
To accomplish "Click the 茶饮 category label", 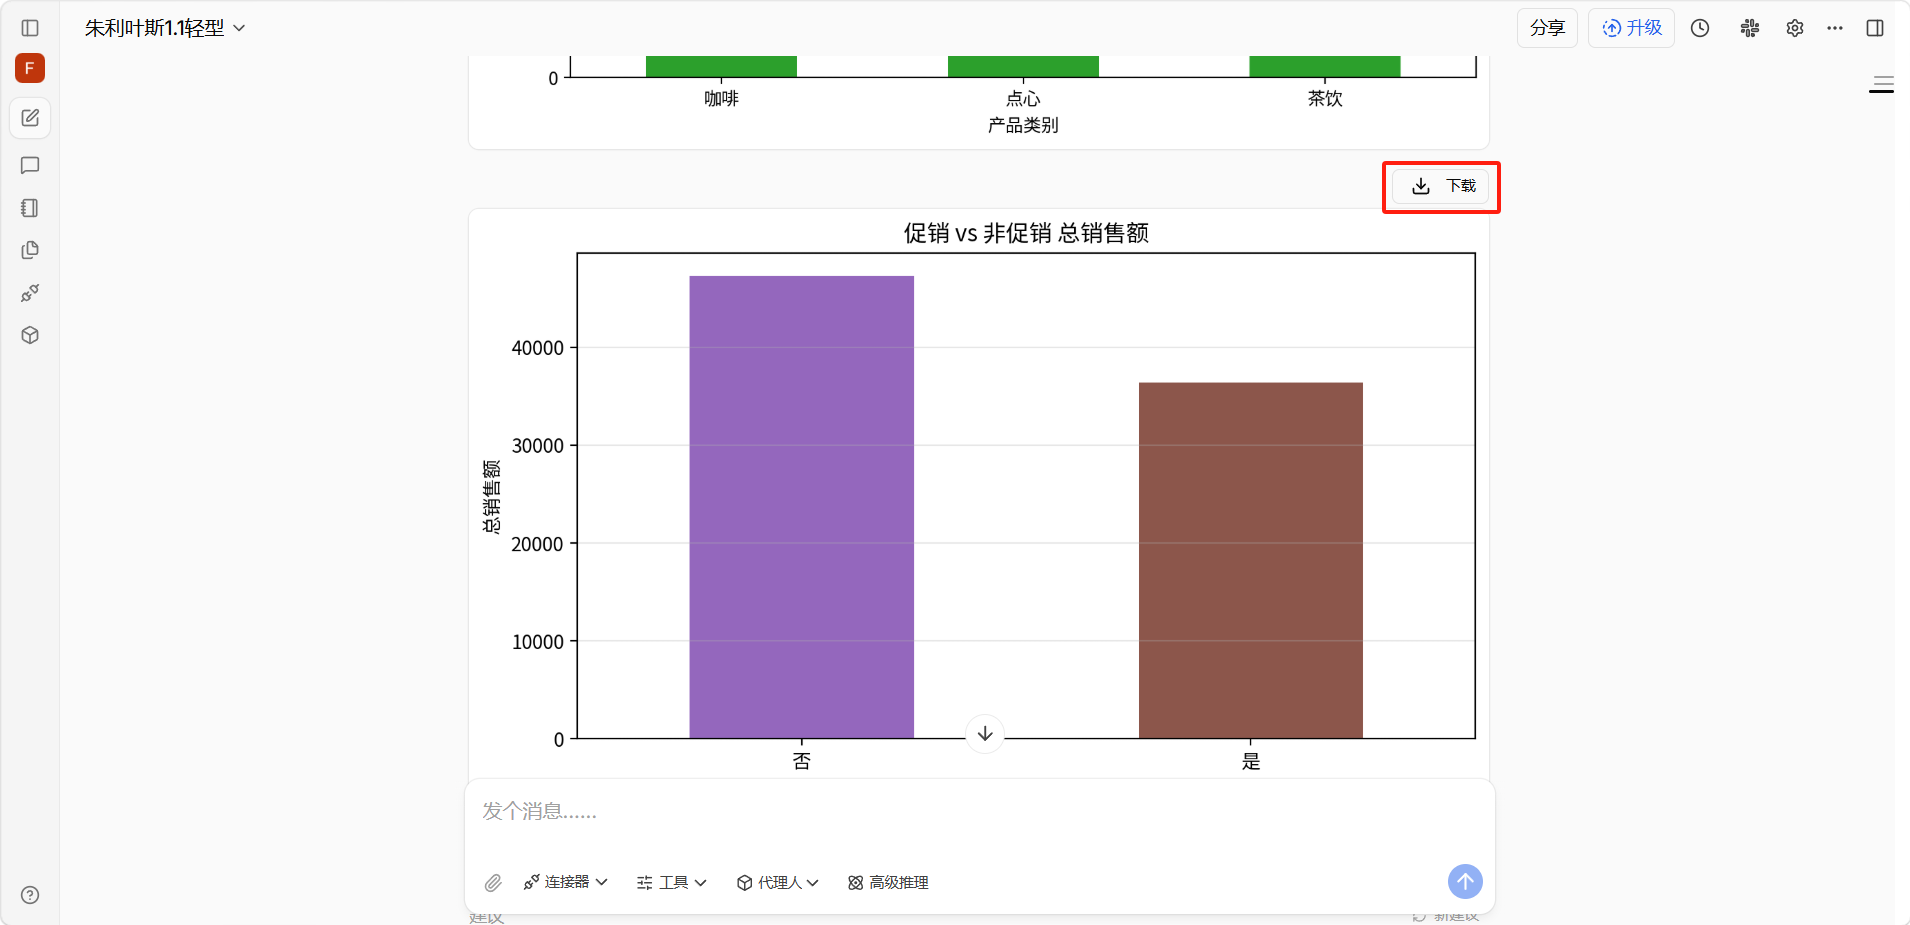I will [x=1325, y=98].
